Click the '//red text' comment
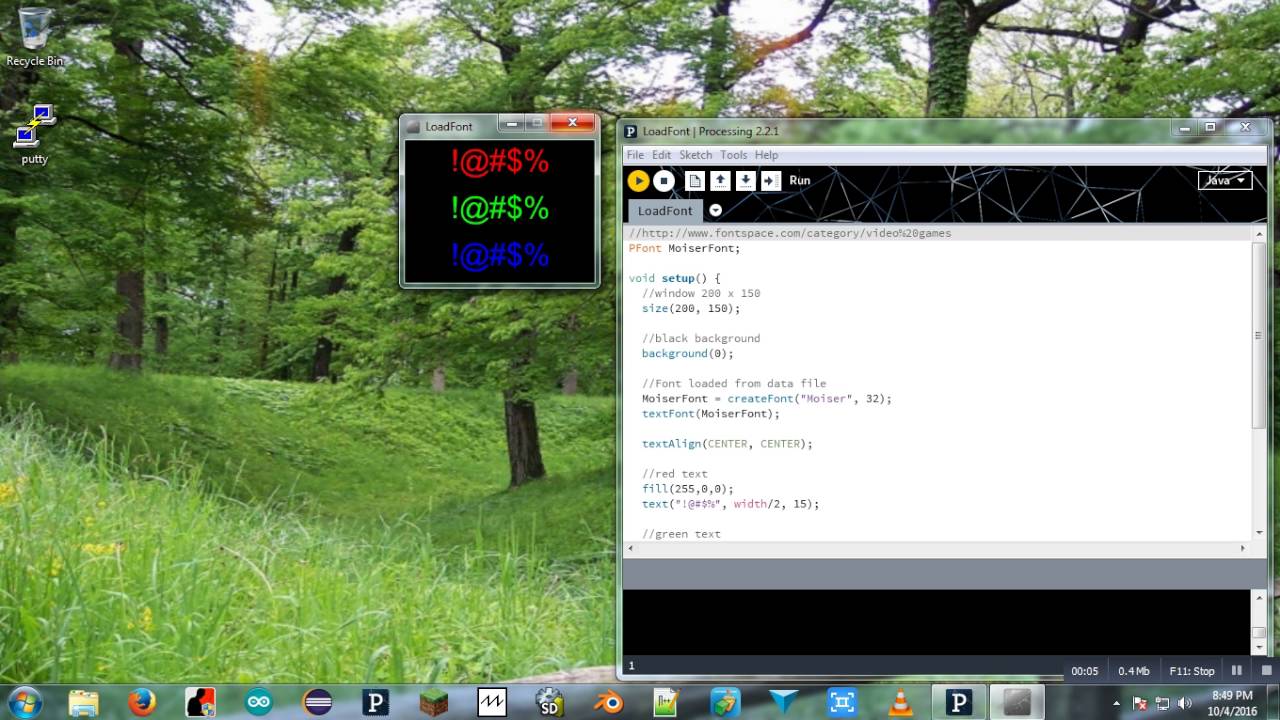Viewport: 1280px width, 720px height. 674,474
